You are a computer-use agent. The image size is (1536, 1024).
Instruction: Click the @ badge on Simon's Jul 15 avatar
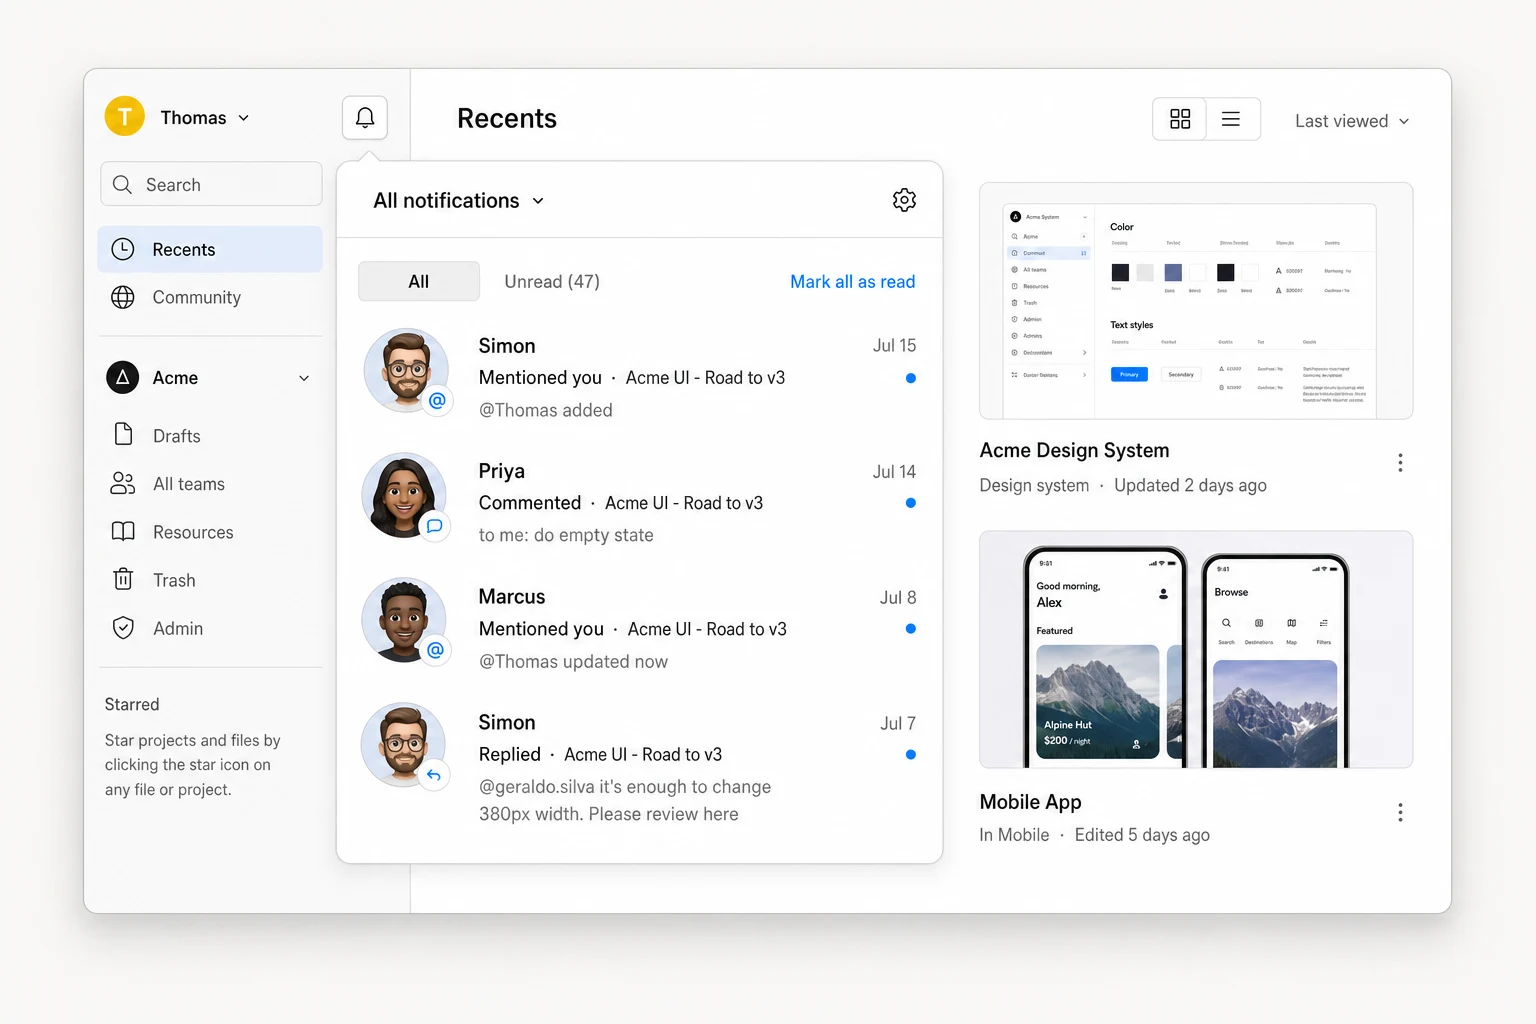pos(437,400)
